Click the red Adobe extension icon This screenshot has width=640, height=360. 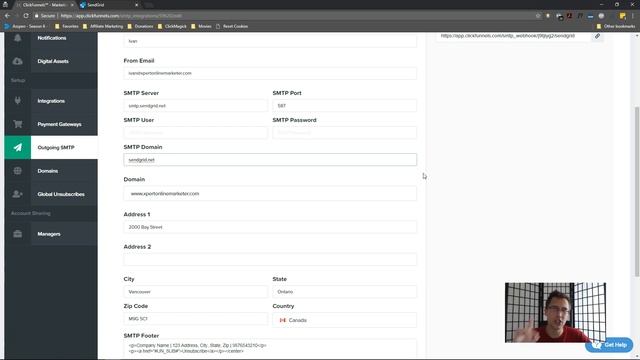pyautogui.click(x=569, y=16)
